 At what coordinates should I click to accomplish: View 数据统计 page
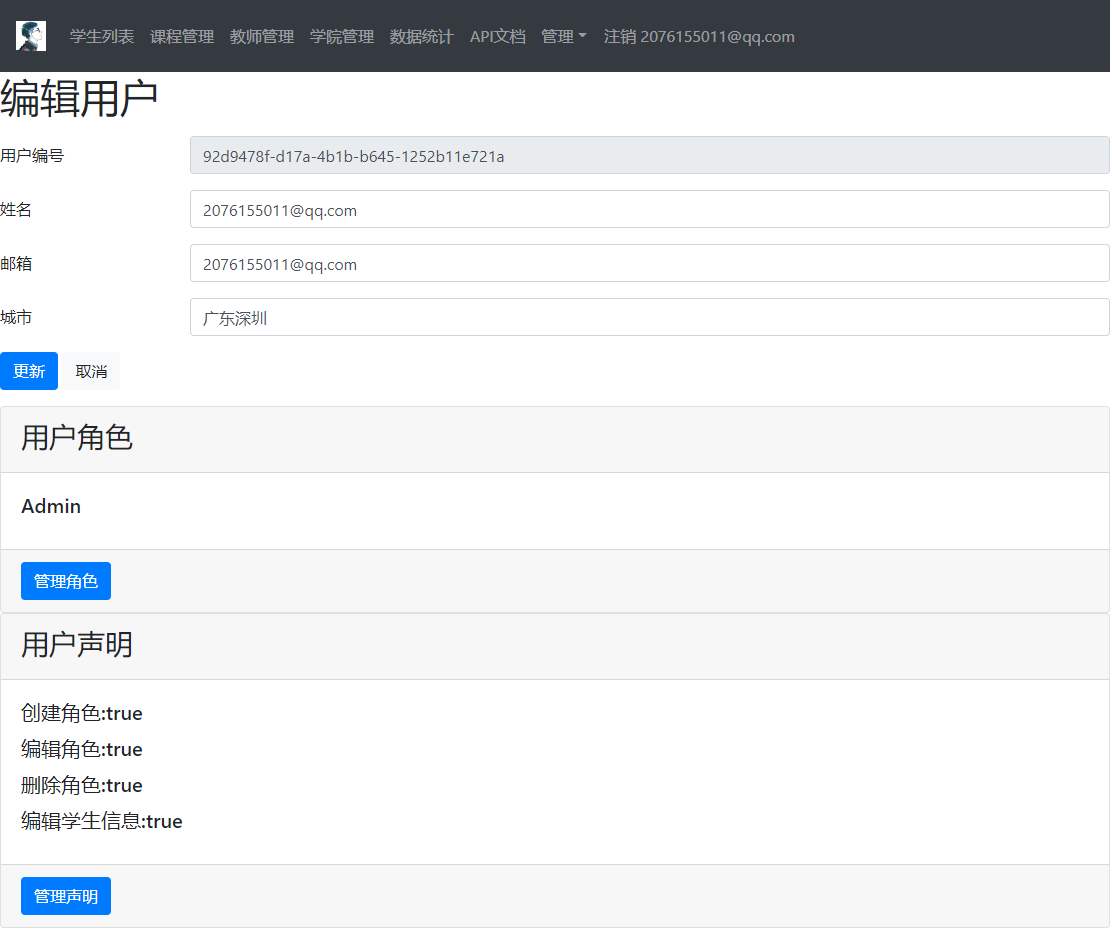coord(422,37)
